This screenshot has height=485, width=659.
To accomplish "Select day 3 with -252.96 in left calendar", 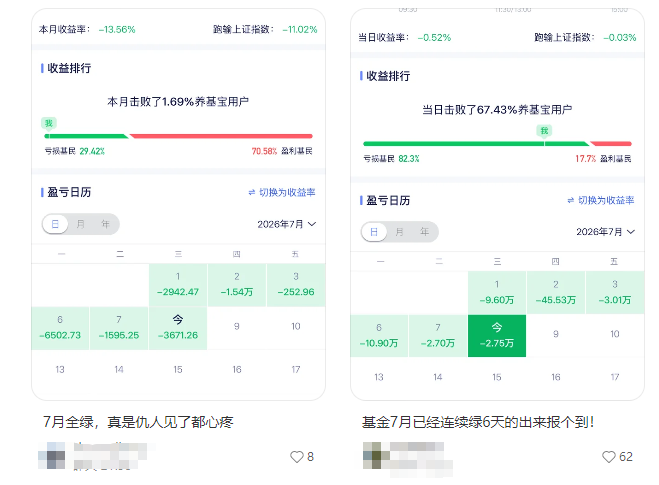I will (x=296, y=285).
